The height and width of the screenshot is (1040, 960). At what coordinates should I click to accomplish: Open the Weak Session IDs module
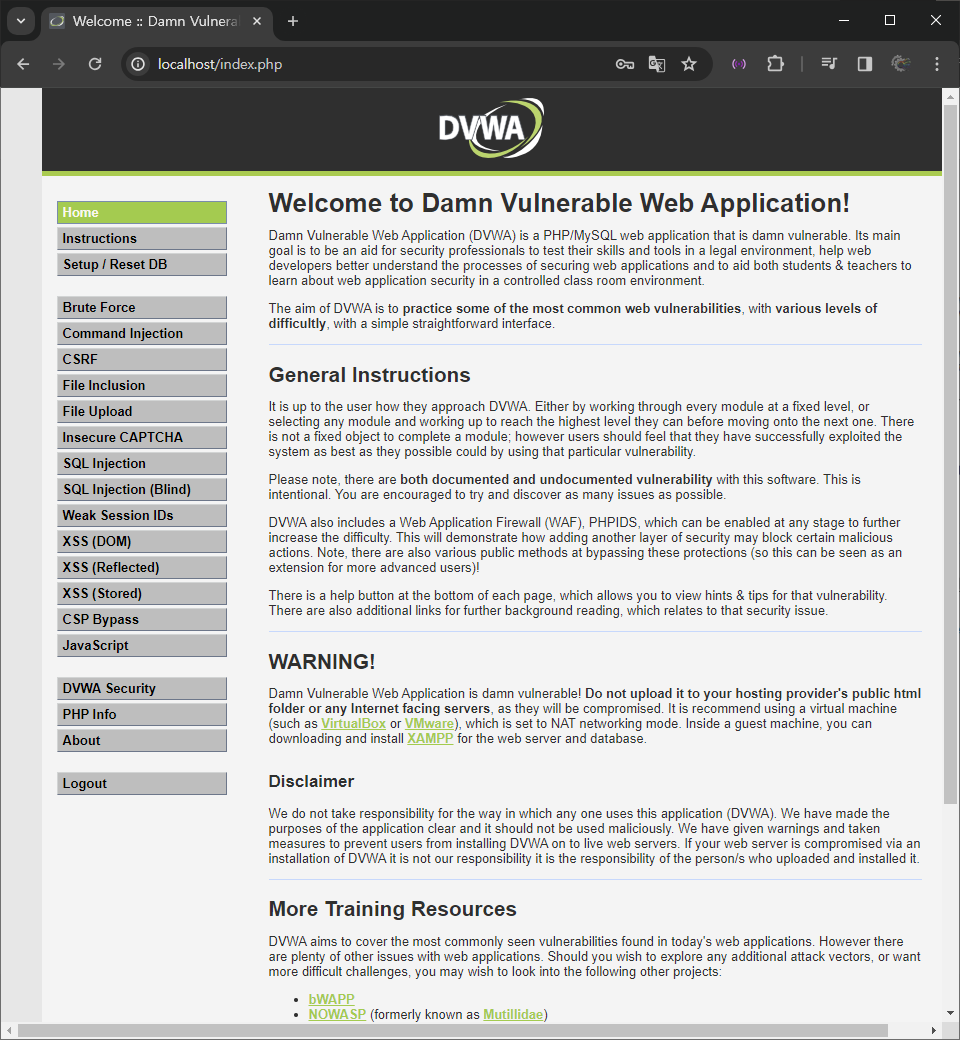pyautogui.click(x=142, y=515)
